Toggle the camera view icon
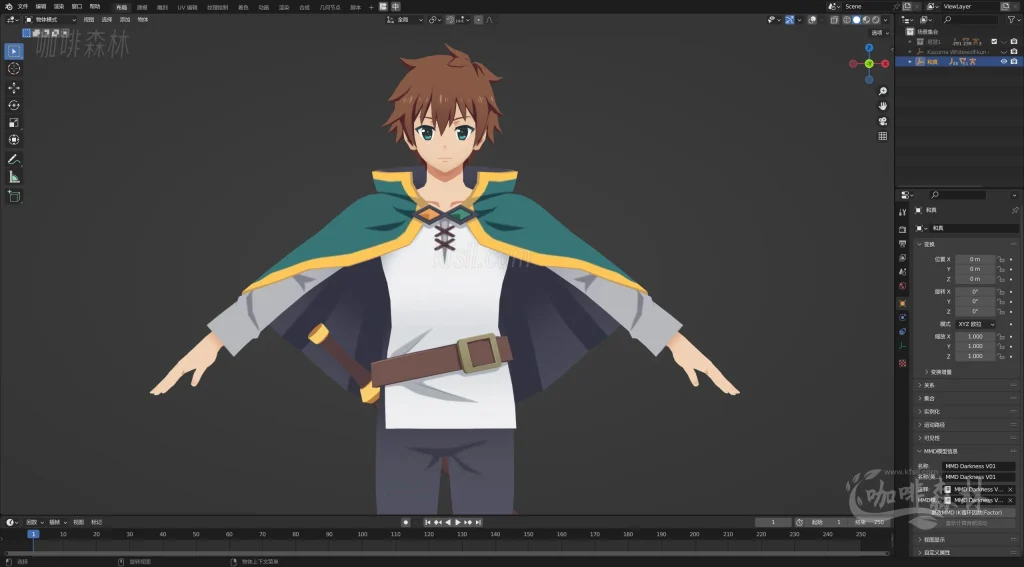1024x567 pixels. click(883, 121)
